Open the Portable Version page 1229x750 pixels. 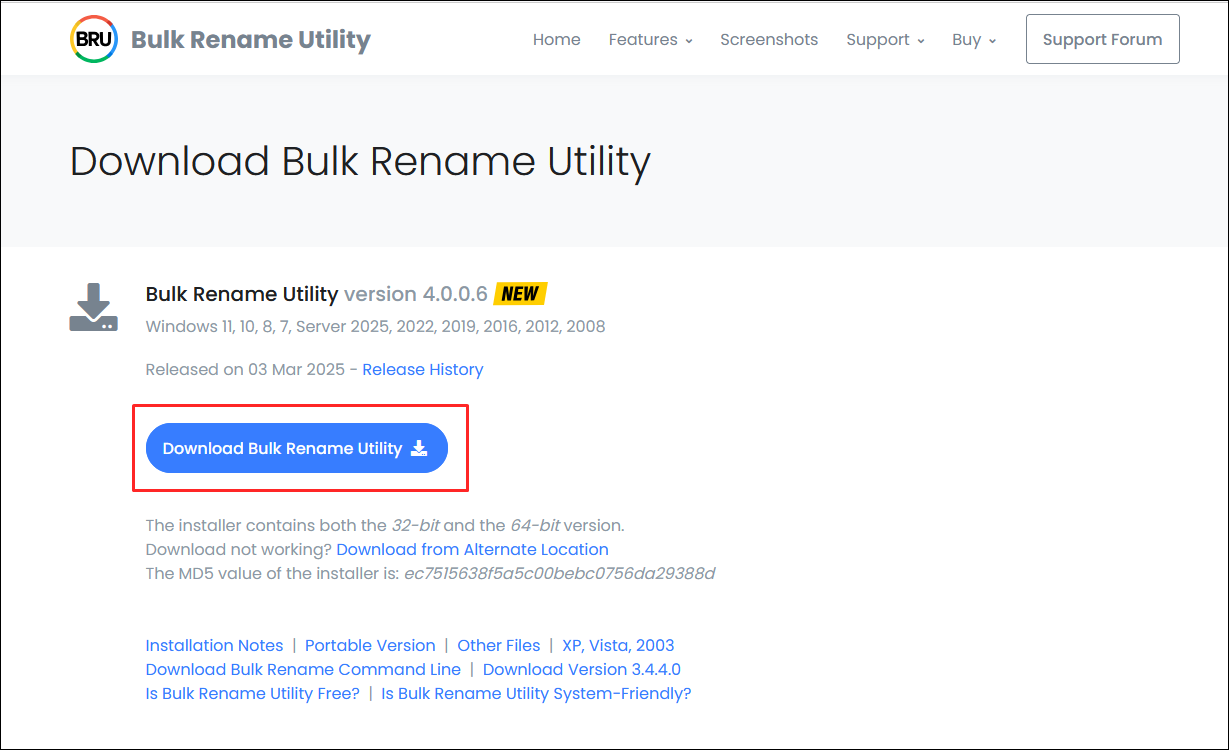(x=370, y=645)
